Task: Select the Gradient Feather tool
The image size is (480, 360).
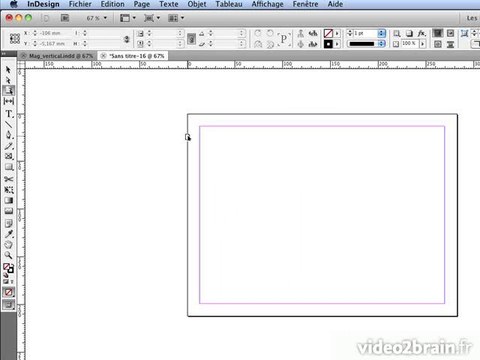Action: click(x=8, y=211)
